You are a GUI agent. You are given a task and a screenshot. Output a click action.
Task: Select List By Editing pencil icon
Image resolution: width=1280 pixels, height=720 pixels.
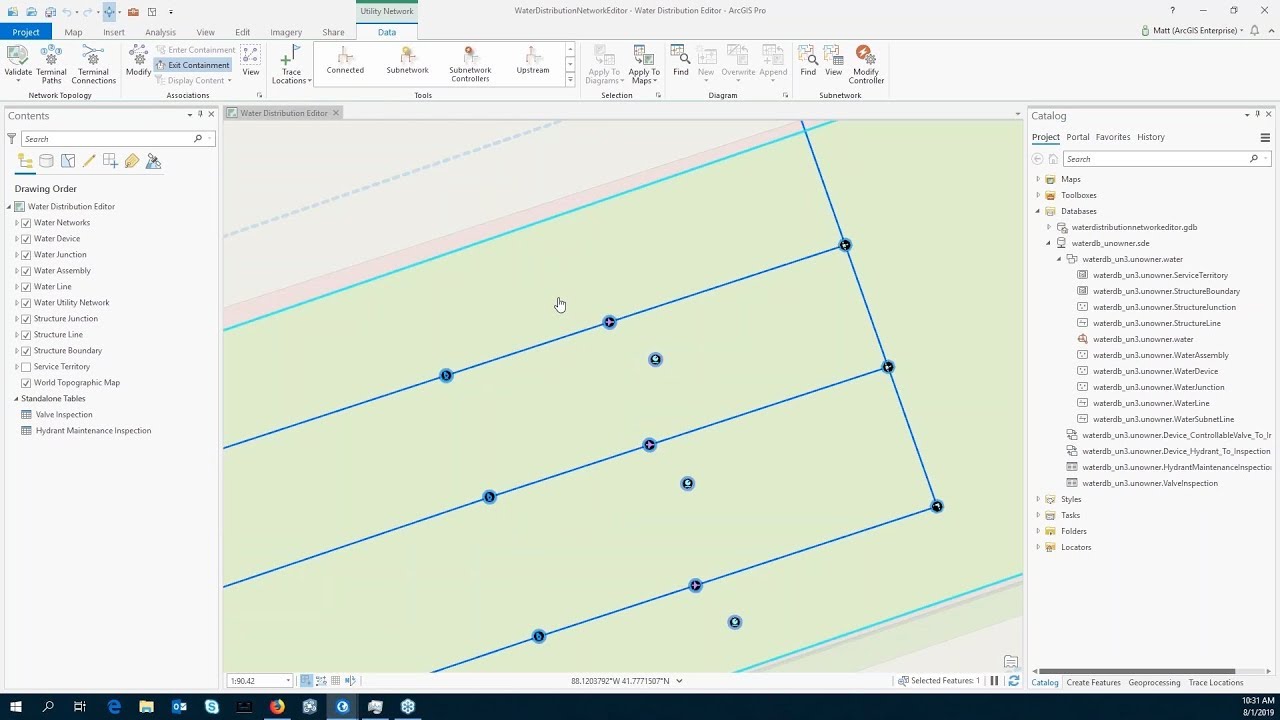tap(89, 161)
